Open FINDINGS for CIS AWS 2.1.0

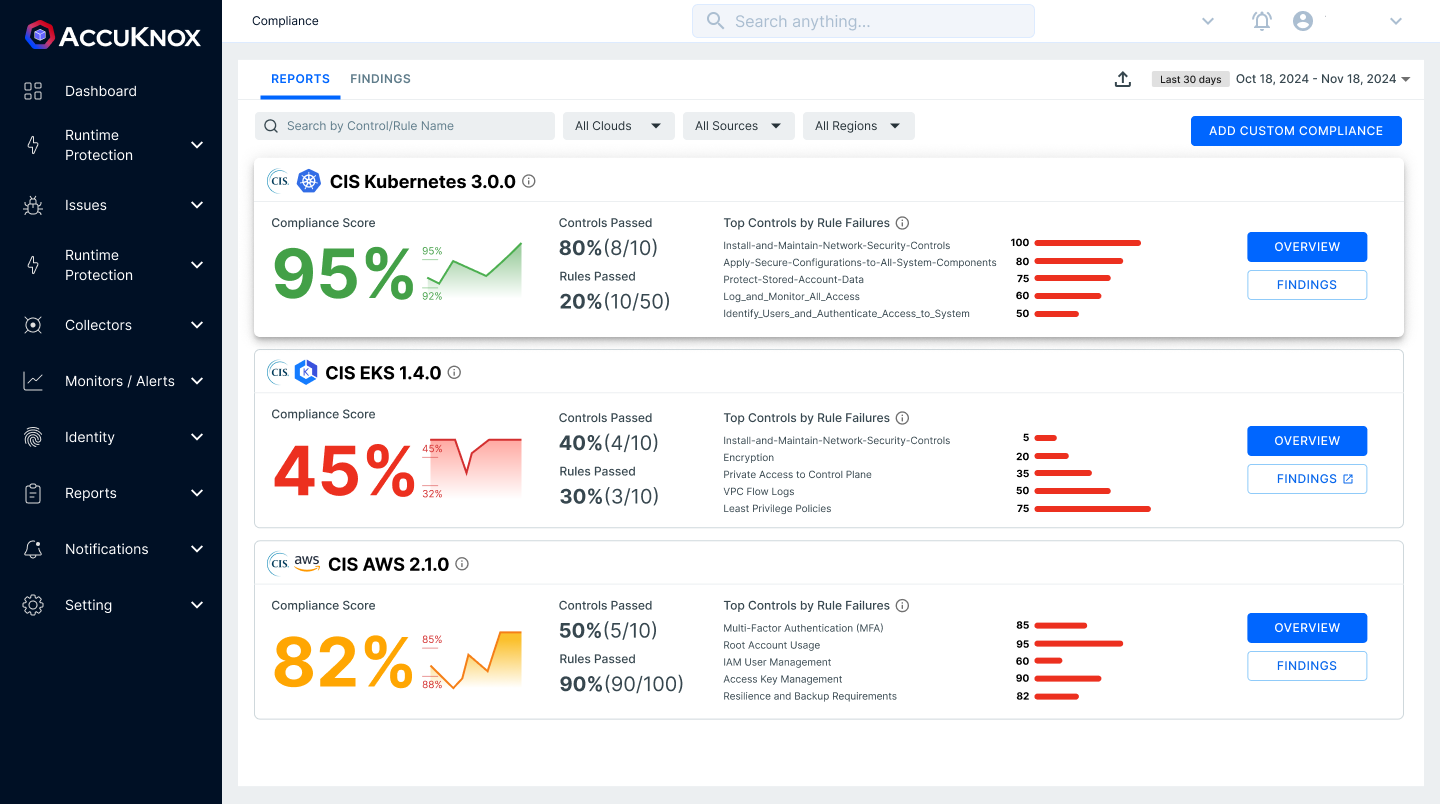tap(1307, 666)
